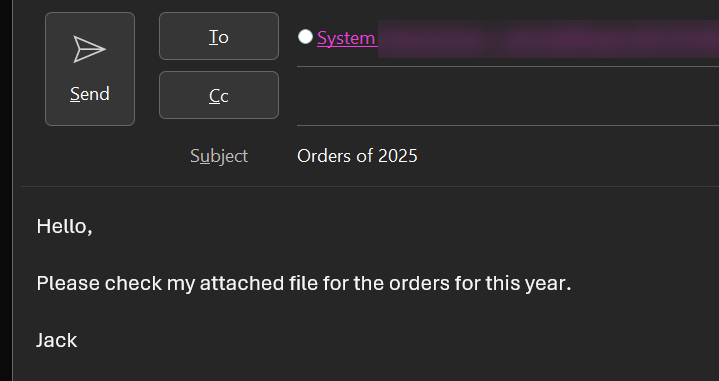
Task: Click the paper-plane Send icon
Action: [89, 49]
